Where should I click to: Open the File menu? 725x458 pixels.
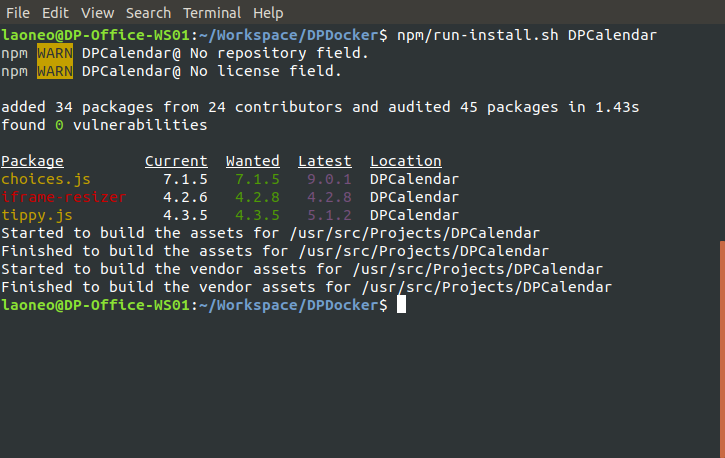coord(18,13)
